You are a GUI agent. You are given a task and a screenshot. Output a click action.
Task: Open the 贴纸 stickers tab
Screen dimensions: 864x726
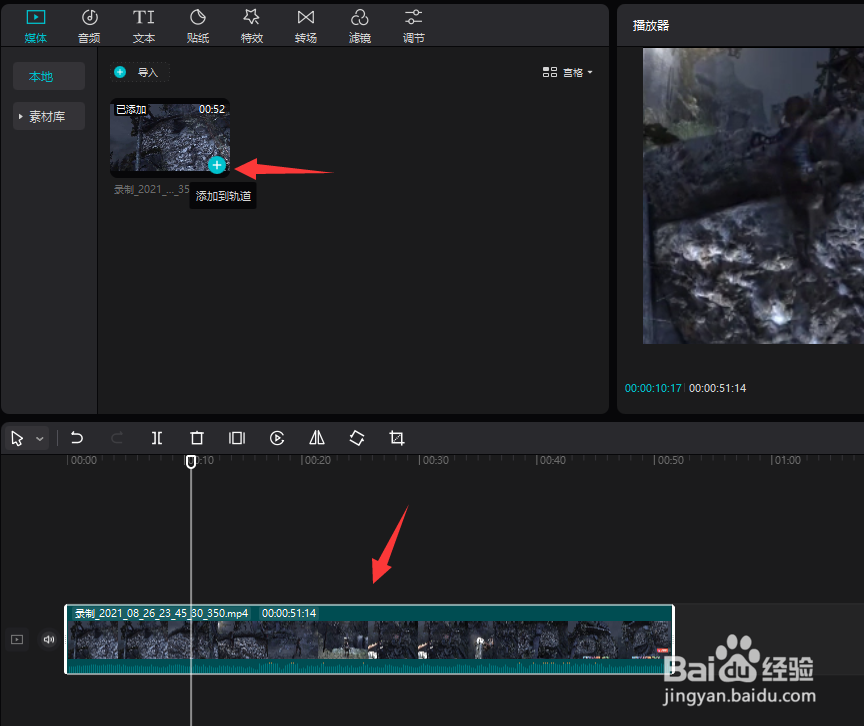(x=197, y=26)
